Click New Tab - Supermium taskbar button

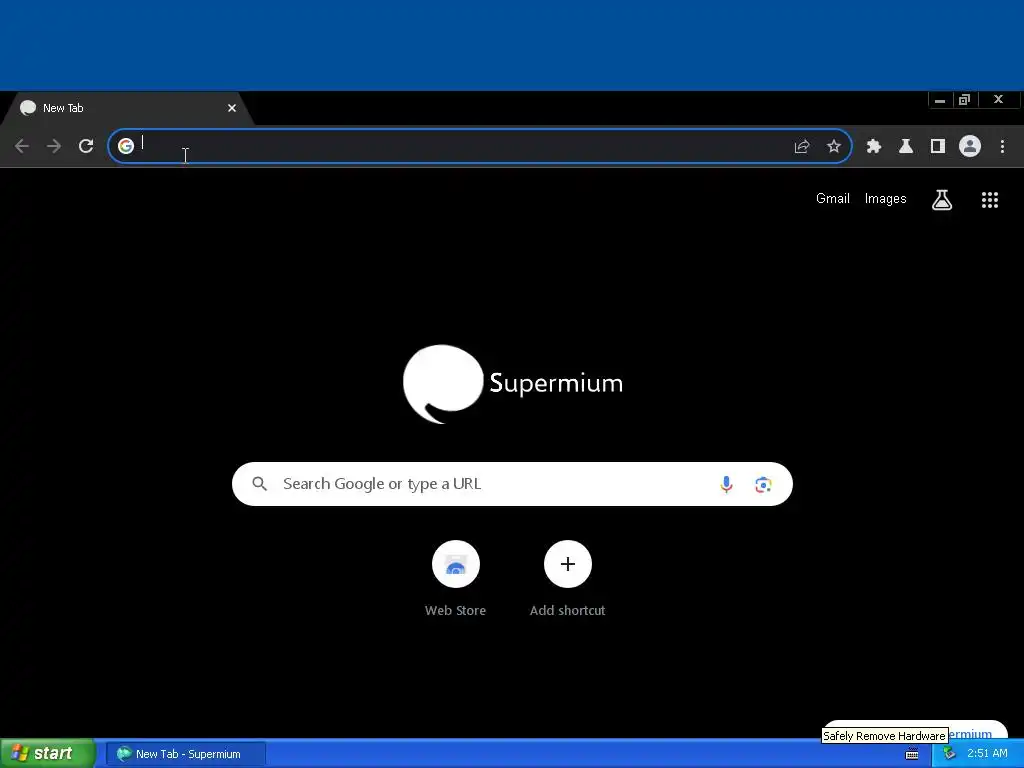pyautogui.click(x=186, y=754)
